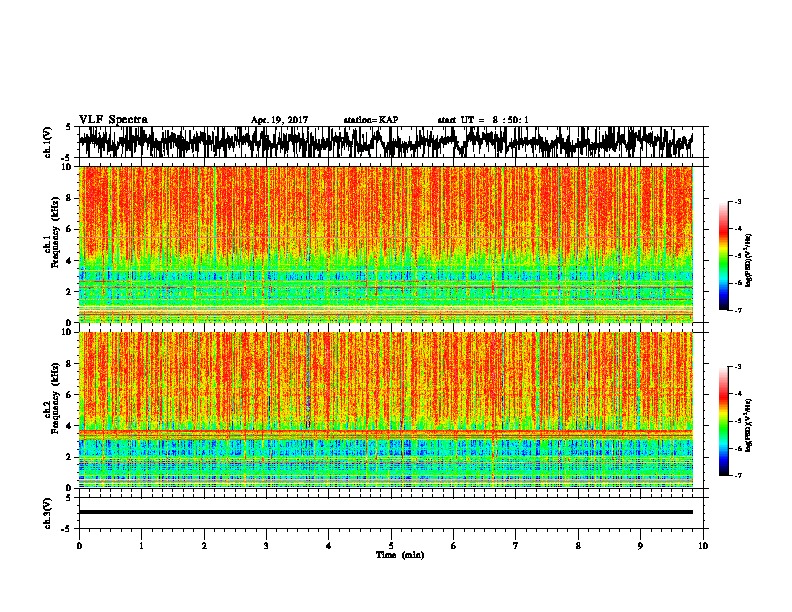Click time axis tick label "6"

coord(454,546)
